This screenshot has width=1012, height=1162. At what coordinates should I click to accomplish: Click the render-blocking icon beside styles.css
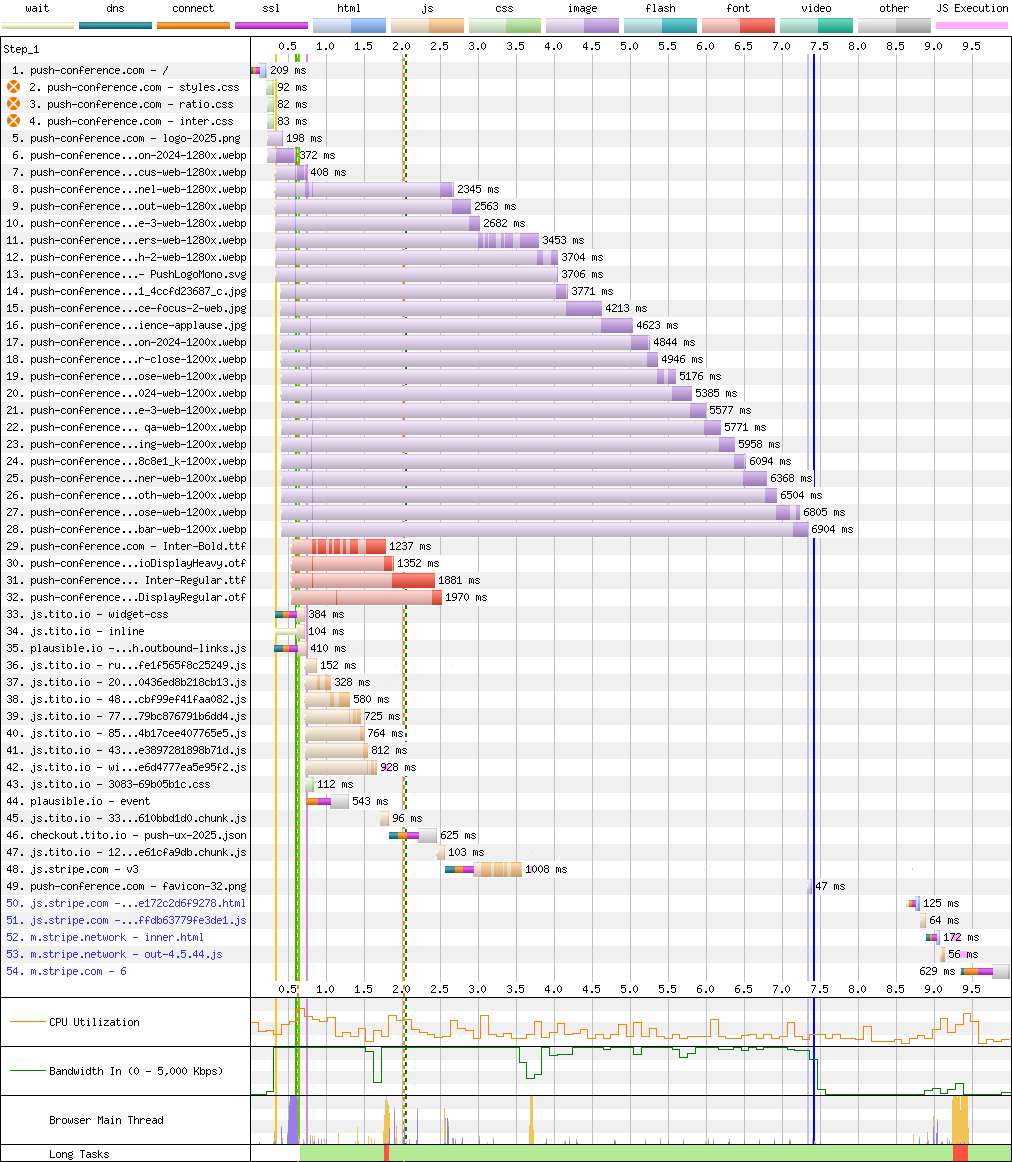13,87
